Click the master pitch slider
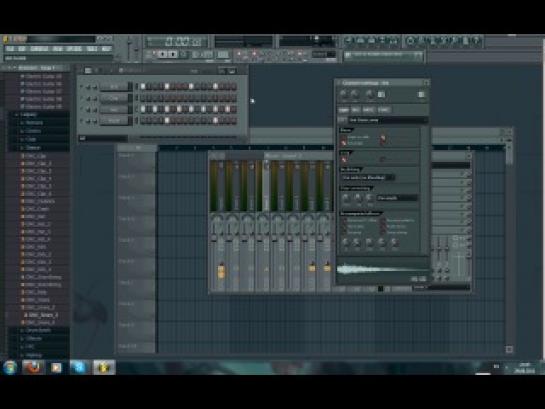 [x=136, y=49]
